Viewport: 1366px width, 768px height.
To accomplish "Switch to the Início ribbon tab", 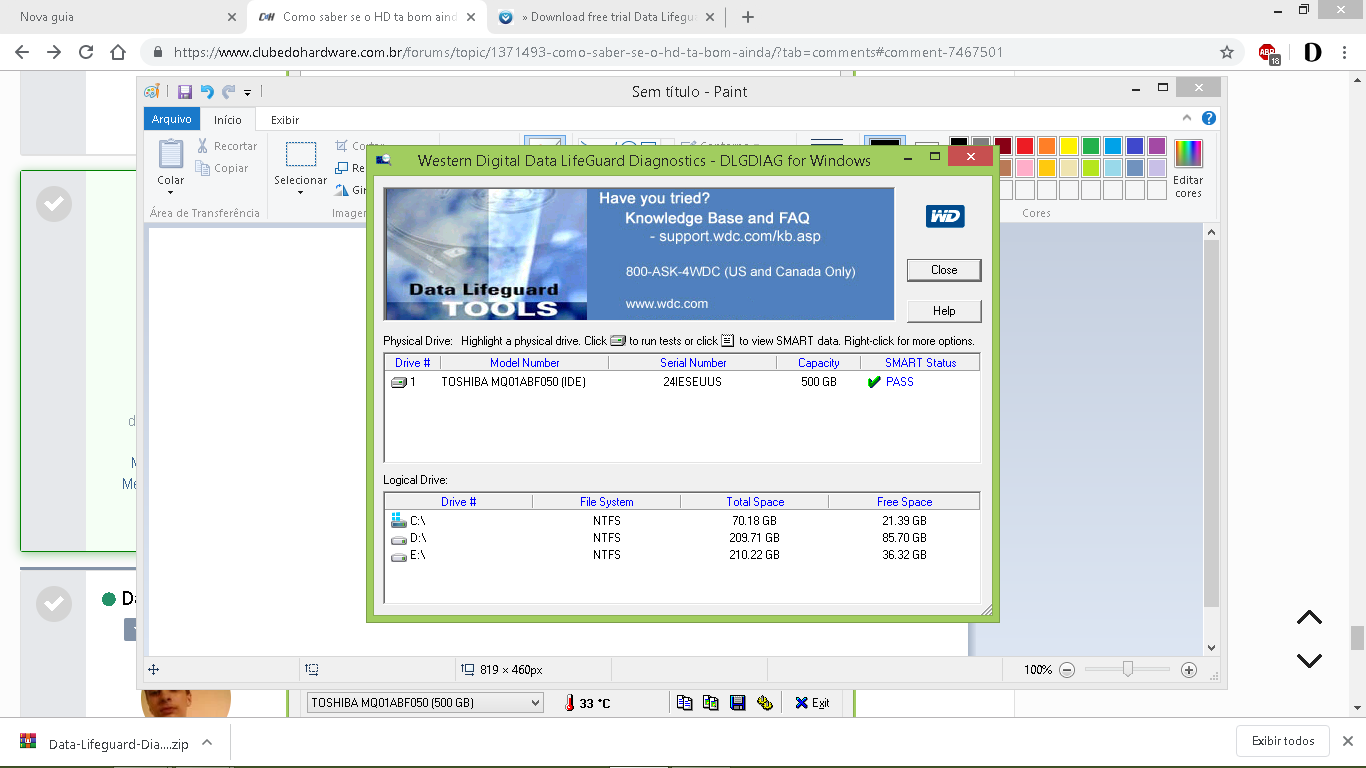I will (x=228, y=119).
